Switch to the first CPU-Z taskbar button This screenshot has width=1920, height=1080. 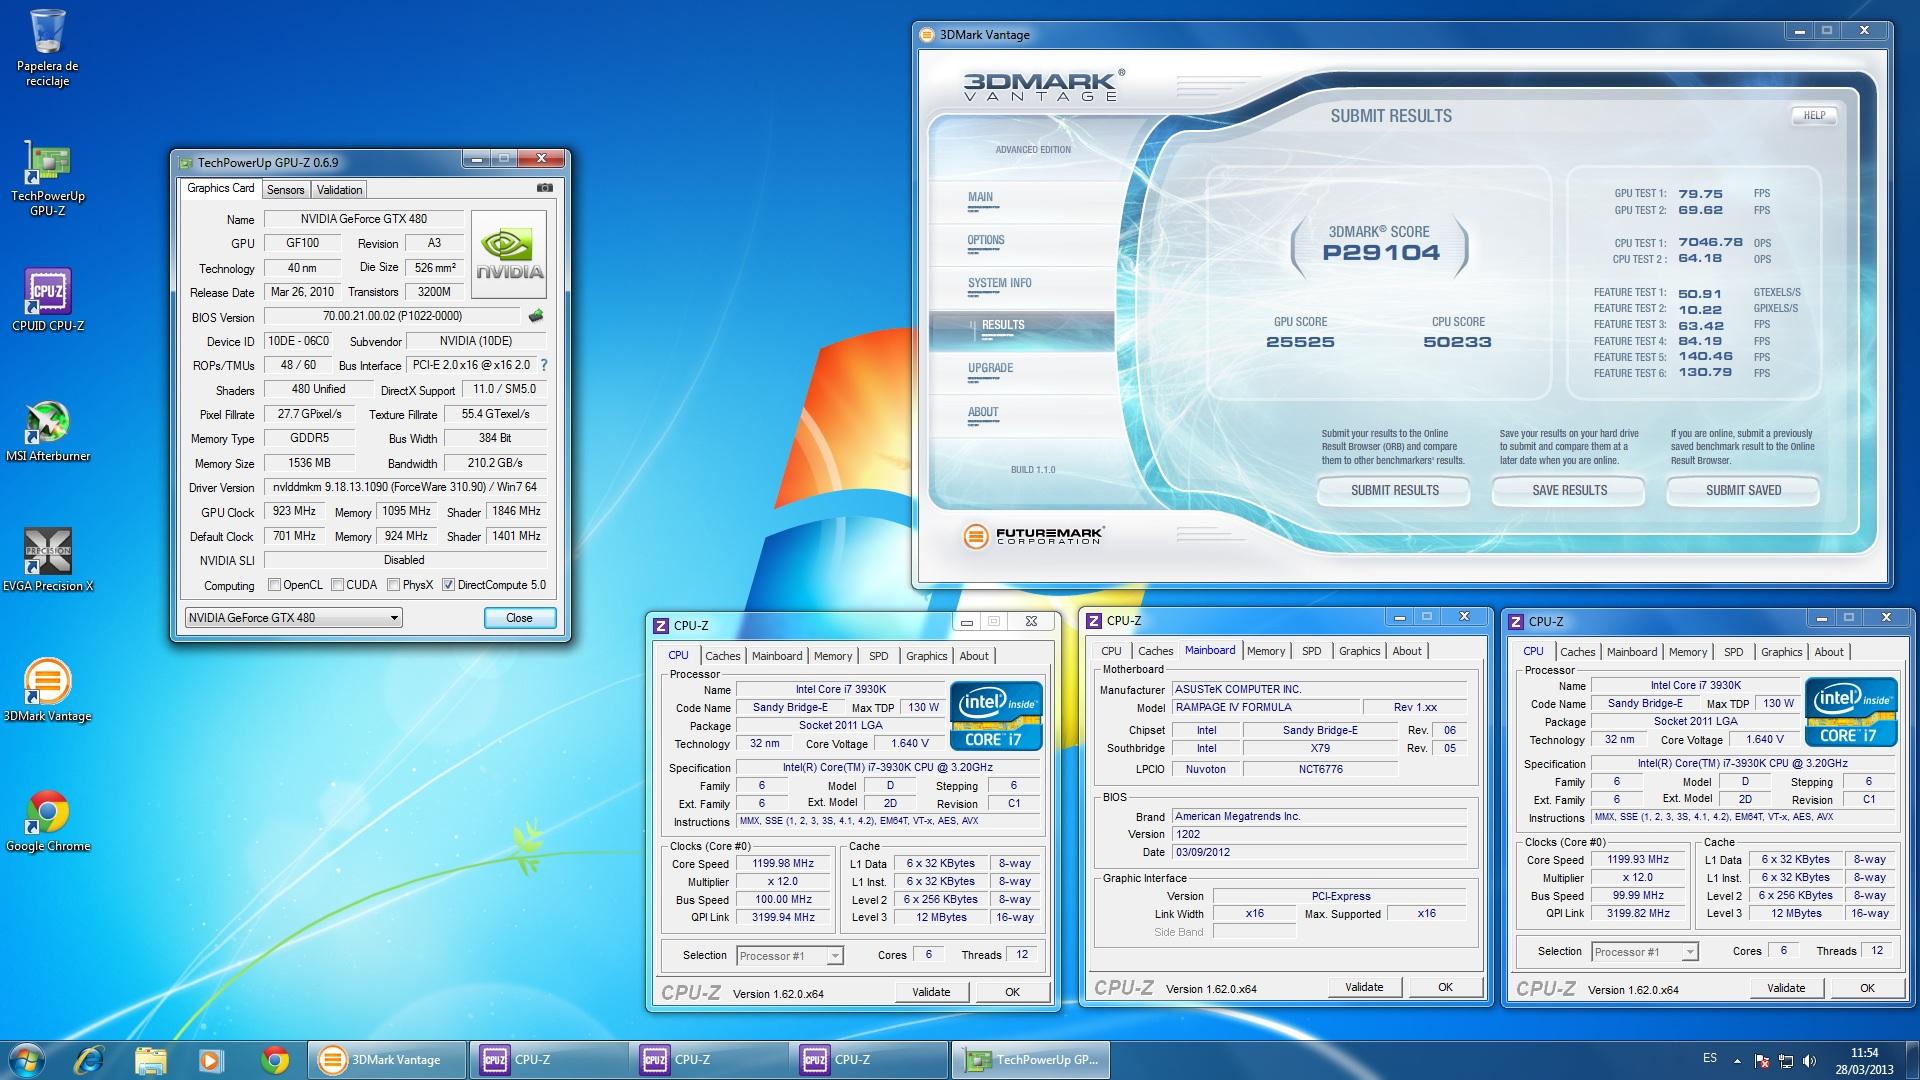tap(548, 1060)
